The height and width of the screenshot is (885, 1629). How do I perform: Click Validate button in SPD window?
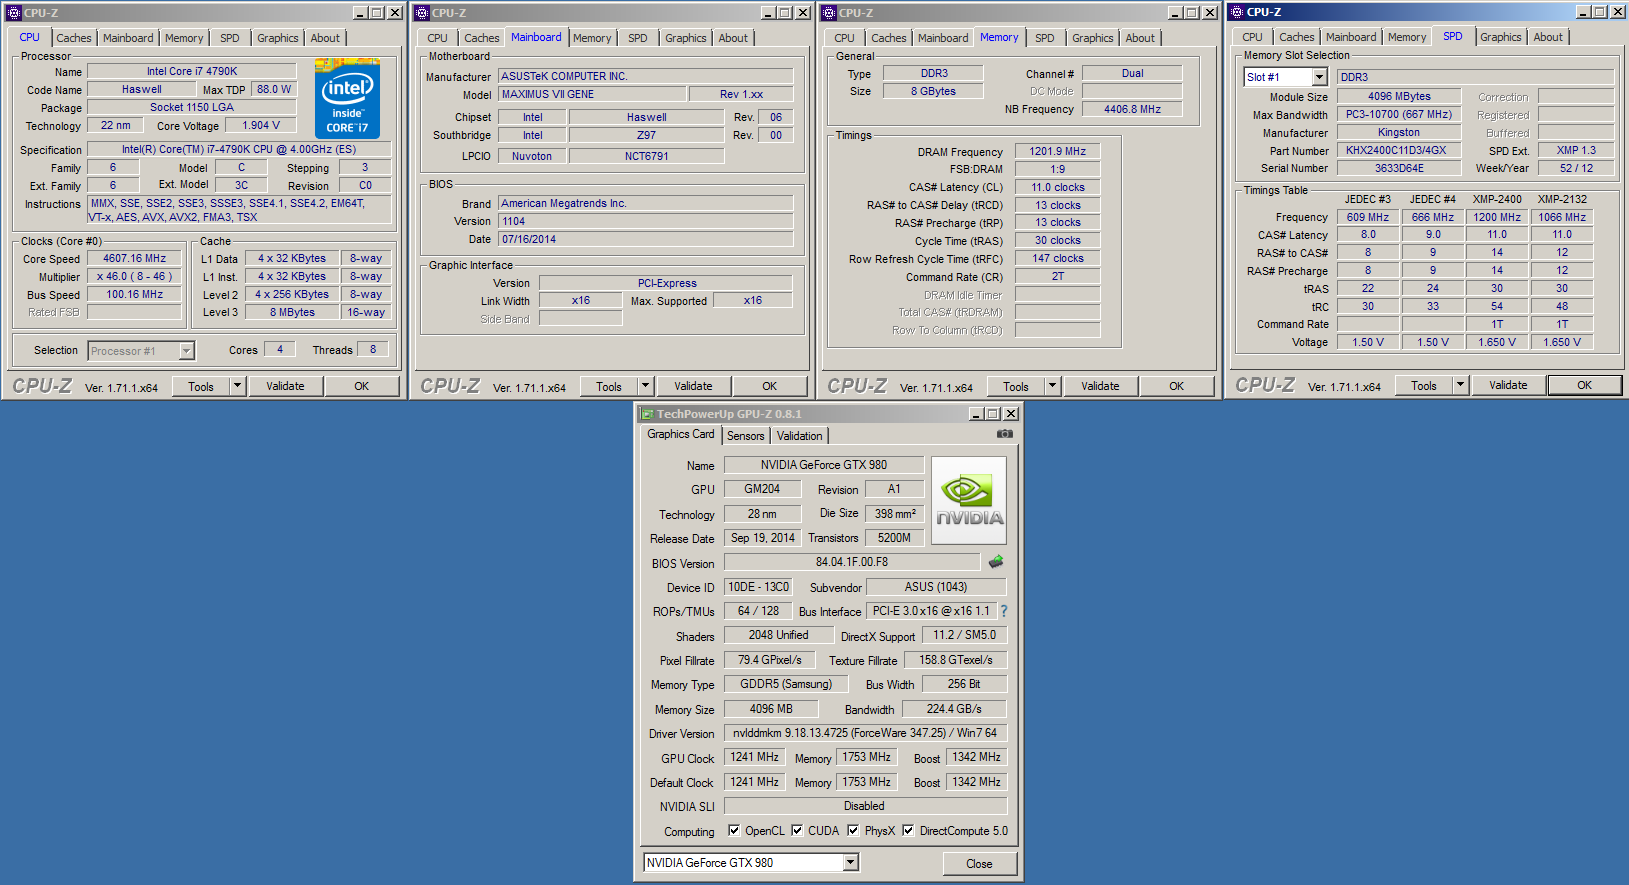1508,385
